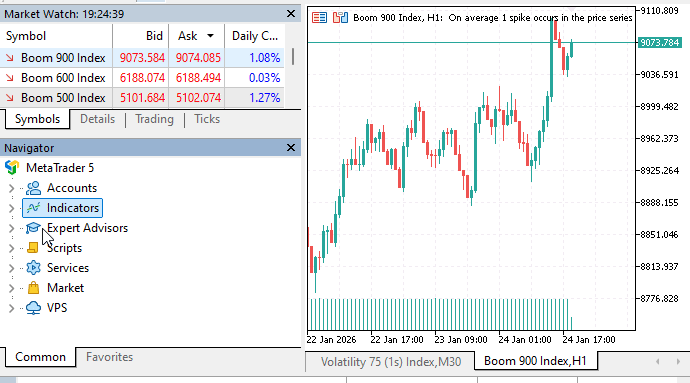Click the Boom 500 Index red arrow icon

pyautogui.click(x=10, y=98)
